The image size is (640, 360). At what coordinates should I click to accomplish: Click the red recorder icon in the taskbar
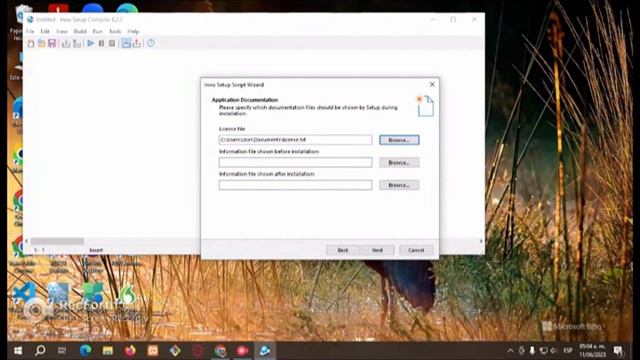[242, 351]
